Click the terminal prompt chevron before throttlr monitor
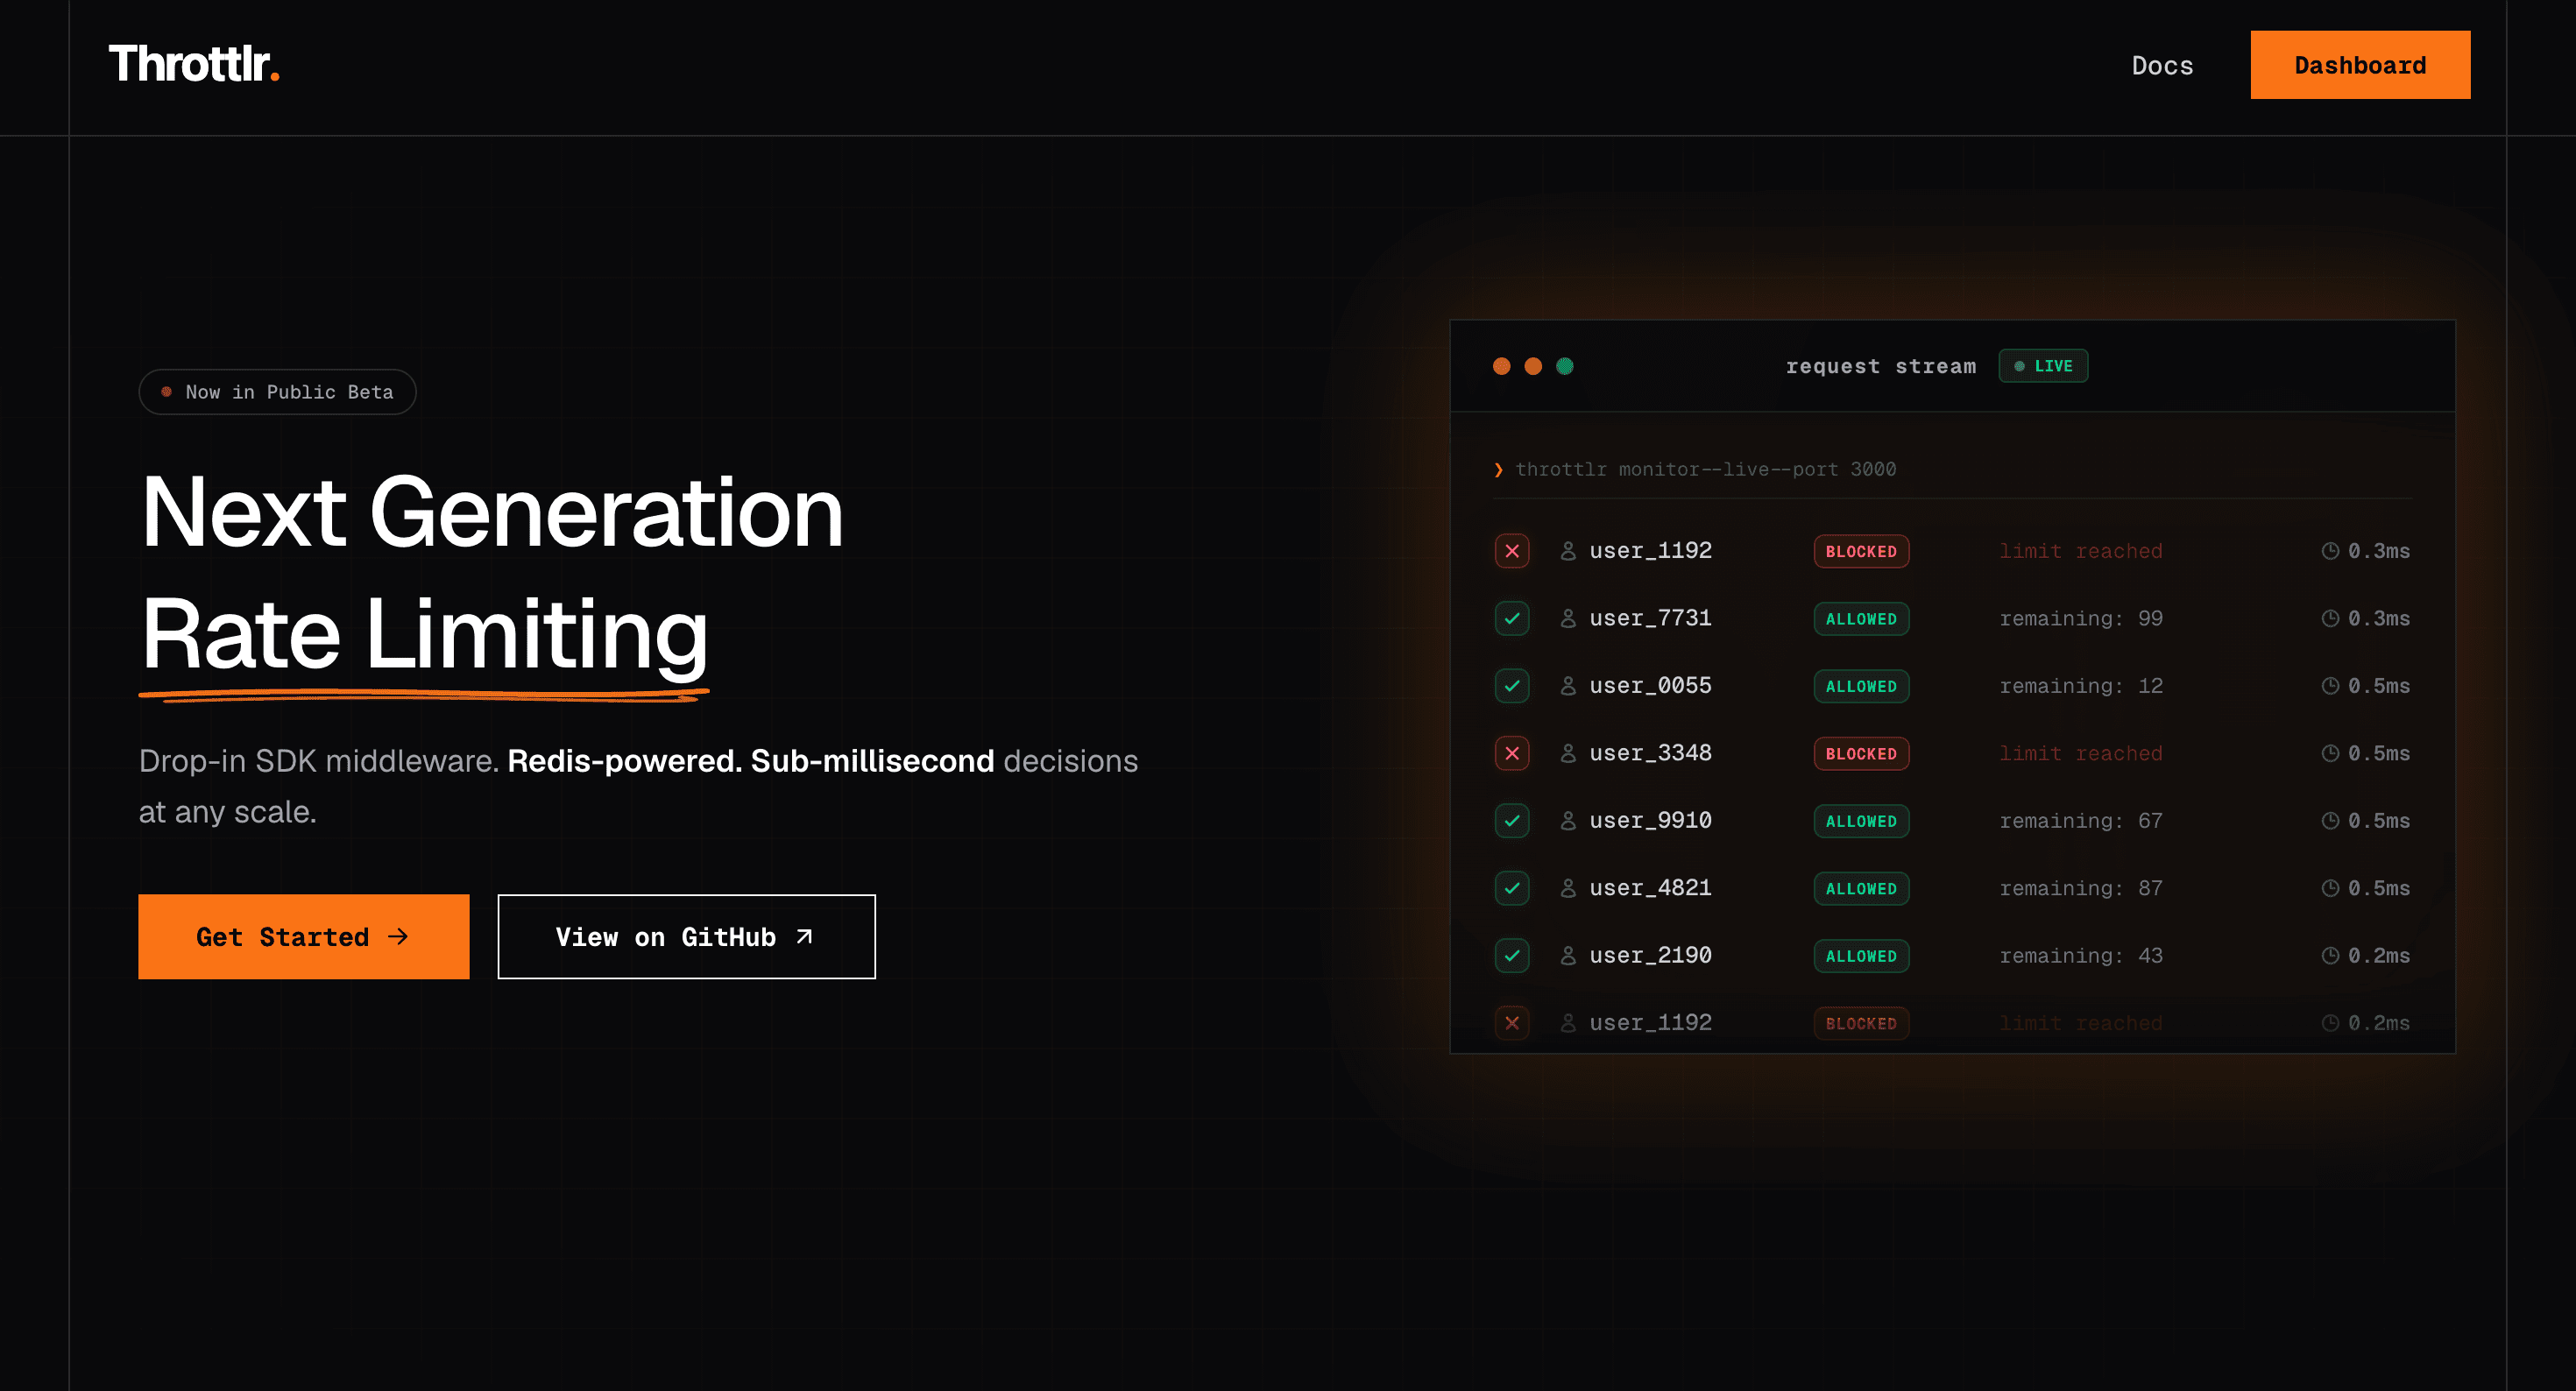 point(1498,470)
